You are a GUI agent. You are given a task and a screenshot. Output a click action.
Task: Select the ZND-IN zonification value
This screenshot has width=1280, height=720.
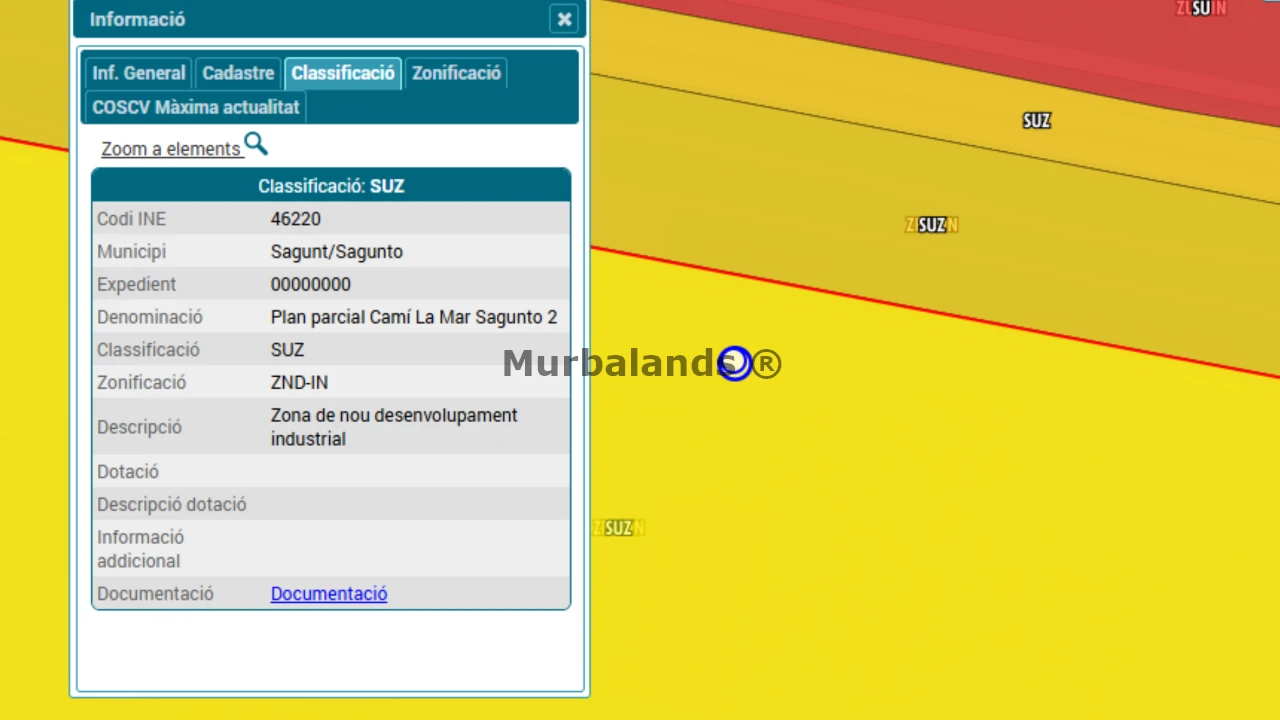pyautogui.click(x=299, y=382)
